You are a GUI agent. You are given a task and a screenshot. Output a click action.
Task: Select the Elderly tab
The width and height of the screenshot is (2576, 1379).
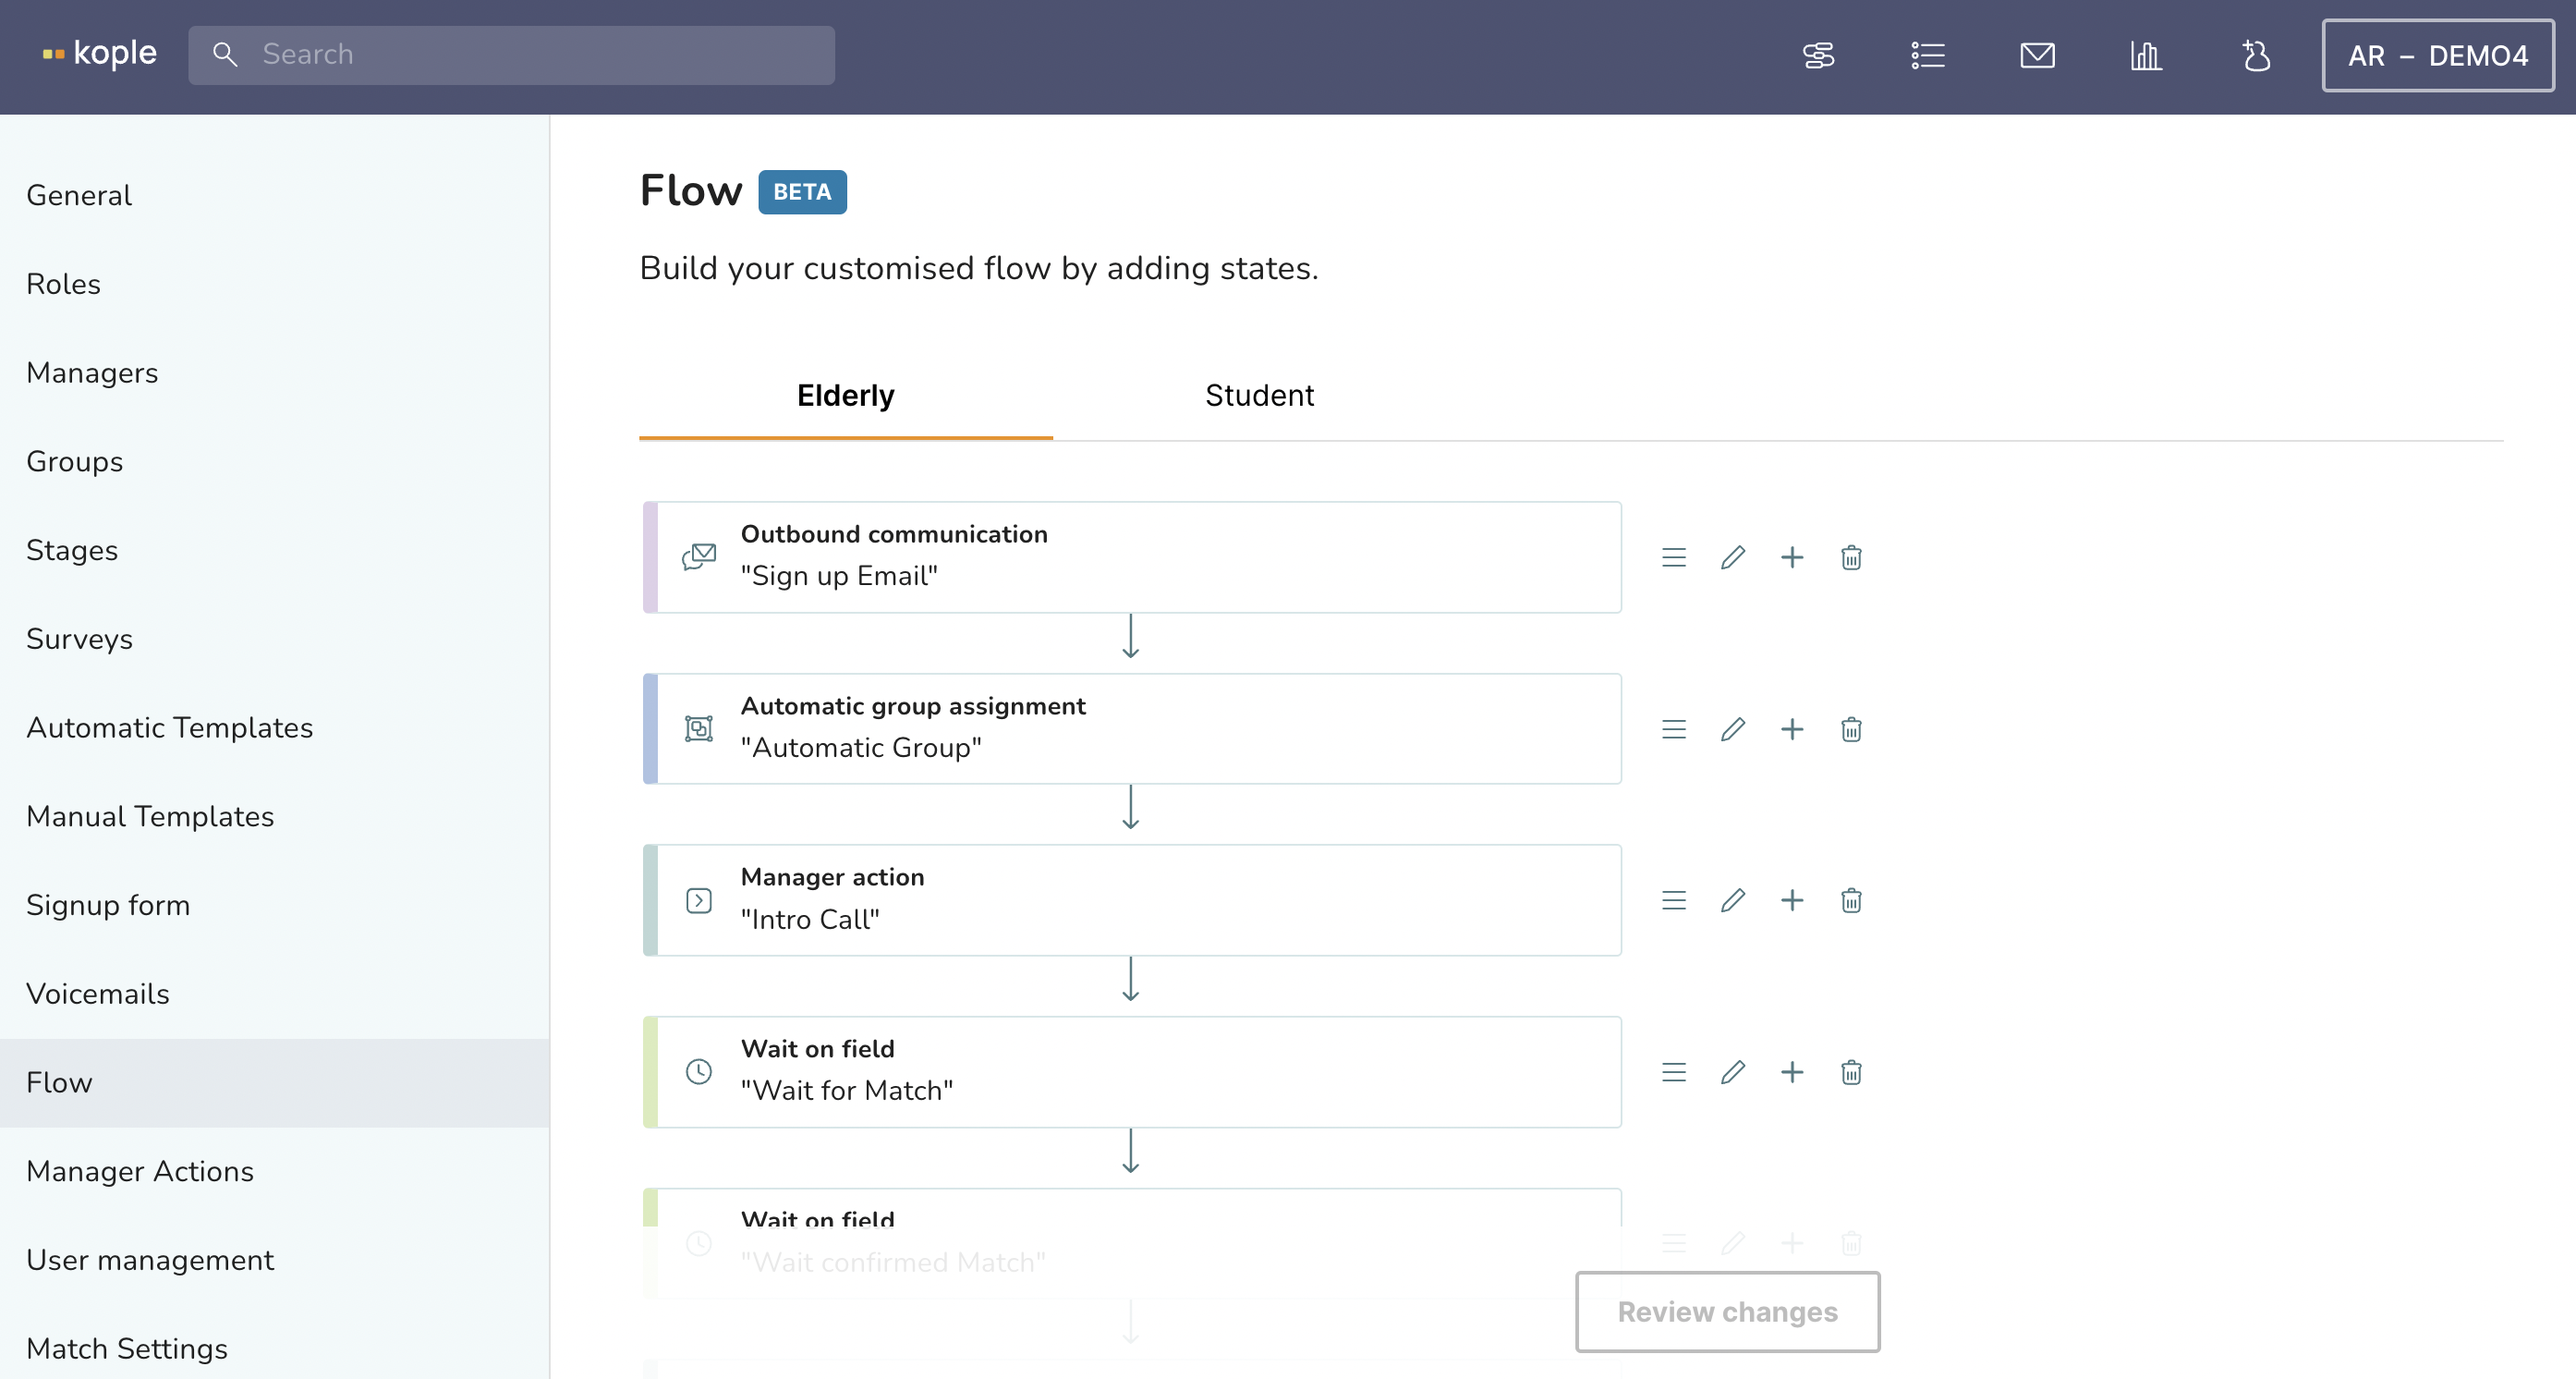[845, 396]
